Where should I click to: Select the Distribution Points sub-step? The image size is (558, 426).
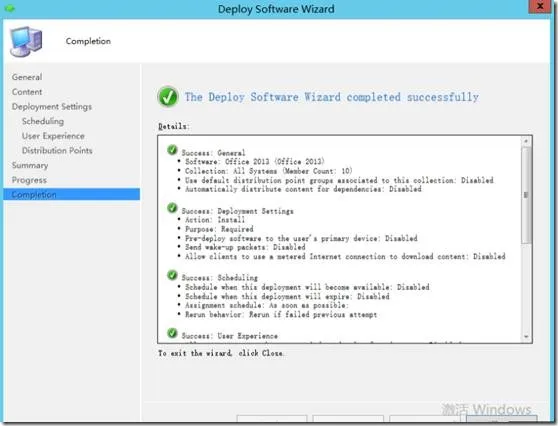[57, 151]
